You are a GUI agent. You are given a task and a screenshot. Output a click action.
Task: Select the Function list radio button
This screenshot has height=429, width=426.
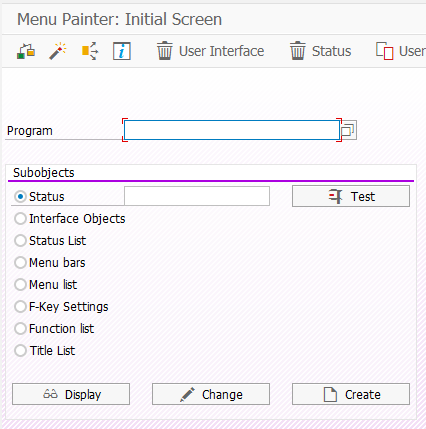click(x=20, y=329)
